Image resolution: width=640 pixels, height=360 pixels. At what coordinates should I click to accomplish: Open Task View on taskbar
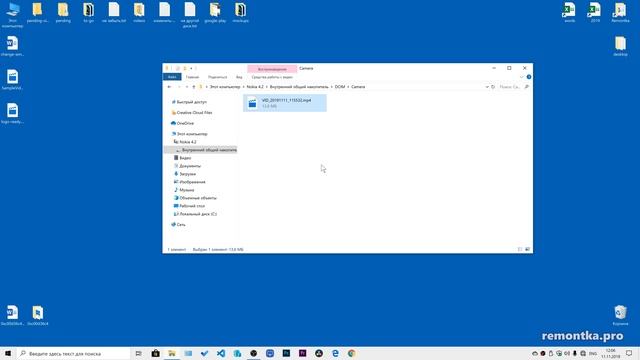[139, 353]
